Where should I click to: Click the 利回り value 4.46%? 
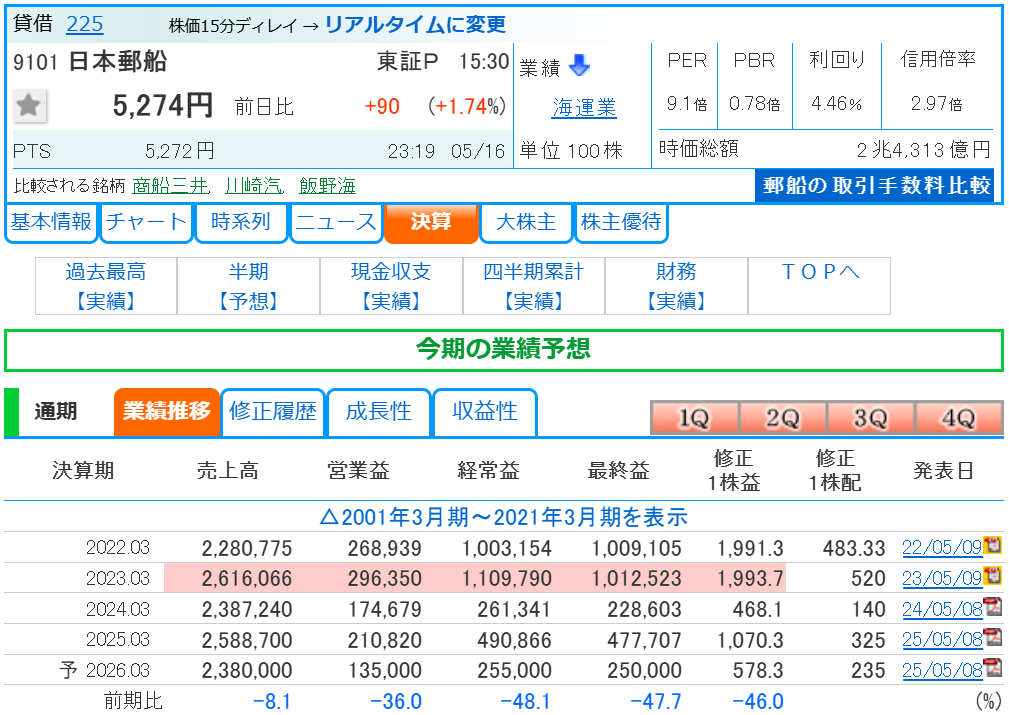point(837,104)
